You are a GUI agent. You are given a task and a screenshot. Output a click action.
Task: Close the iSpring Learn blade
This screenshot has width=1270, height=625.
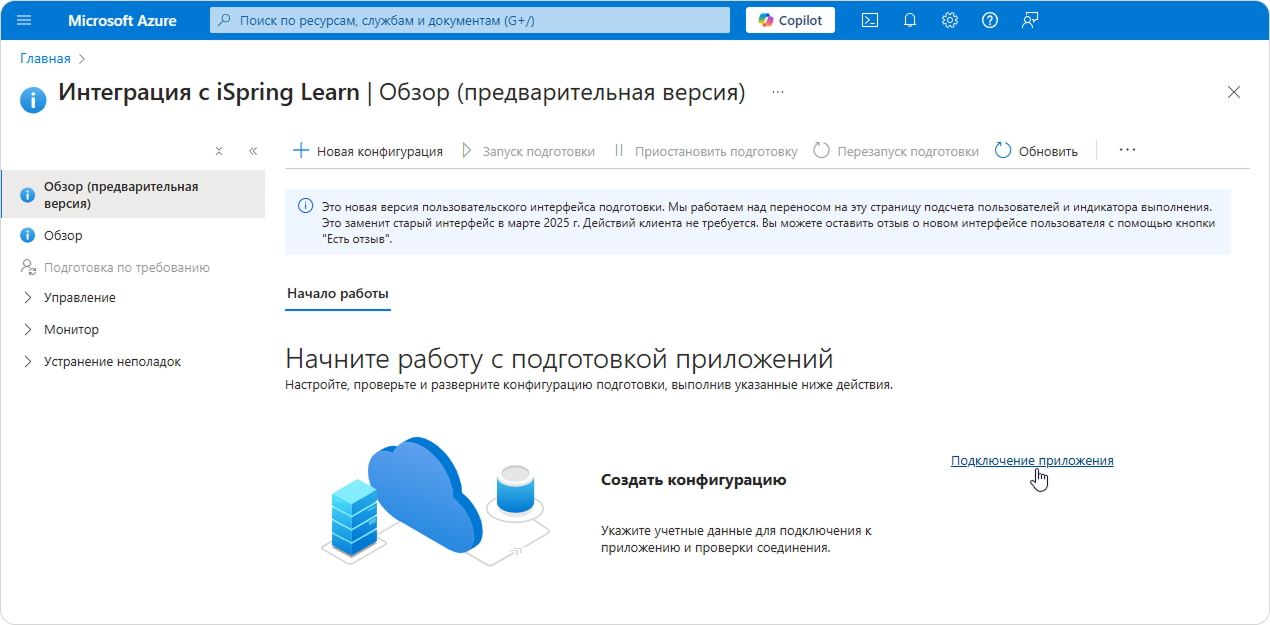click(1234, 92)
